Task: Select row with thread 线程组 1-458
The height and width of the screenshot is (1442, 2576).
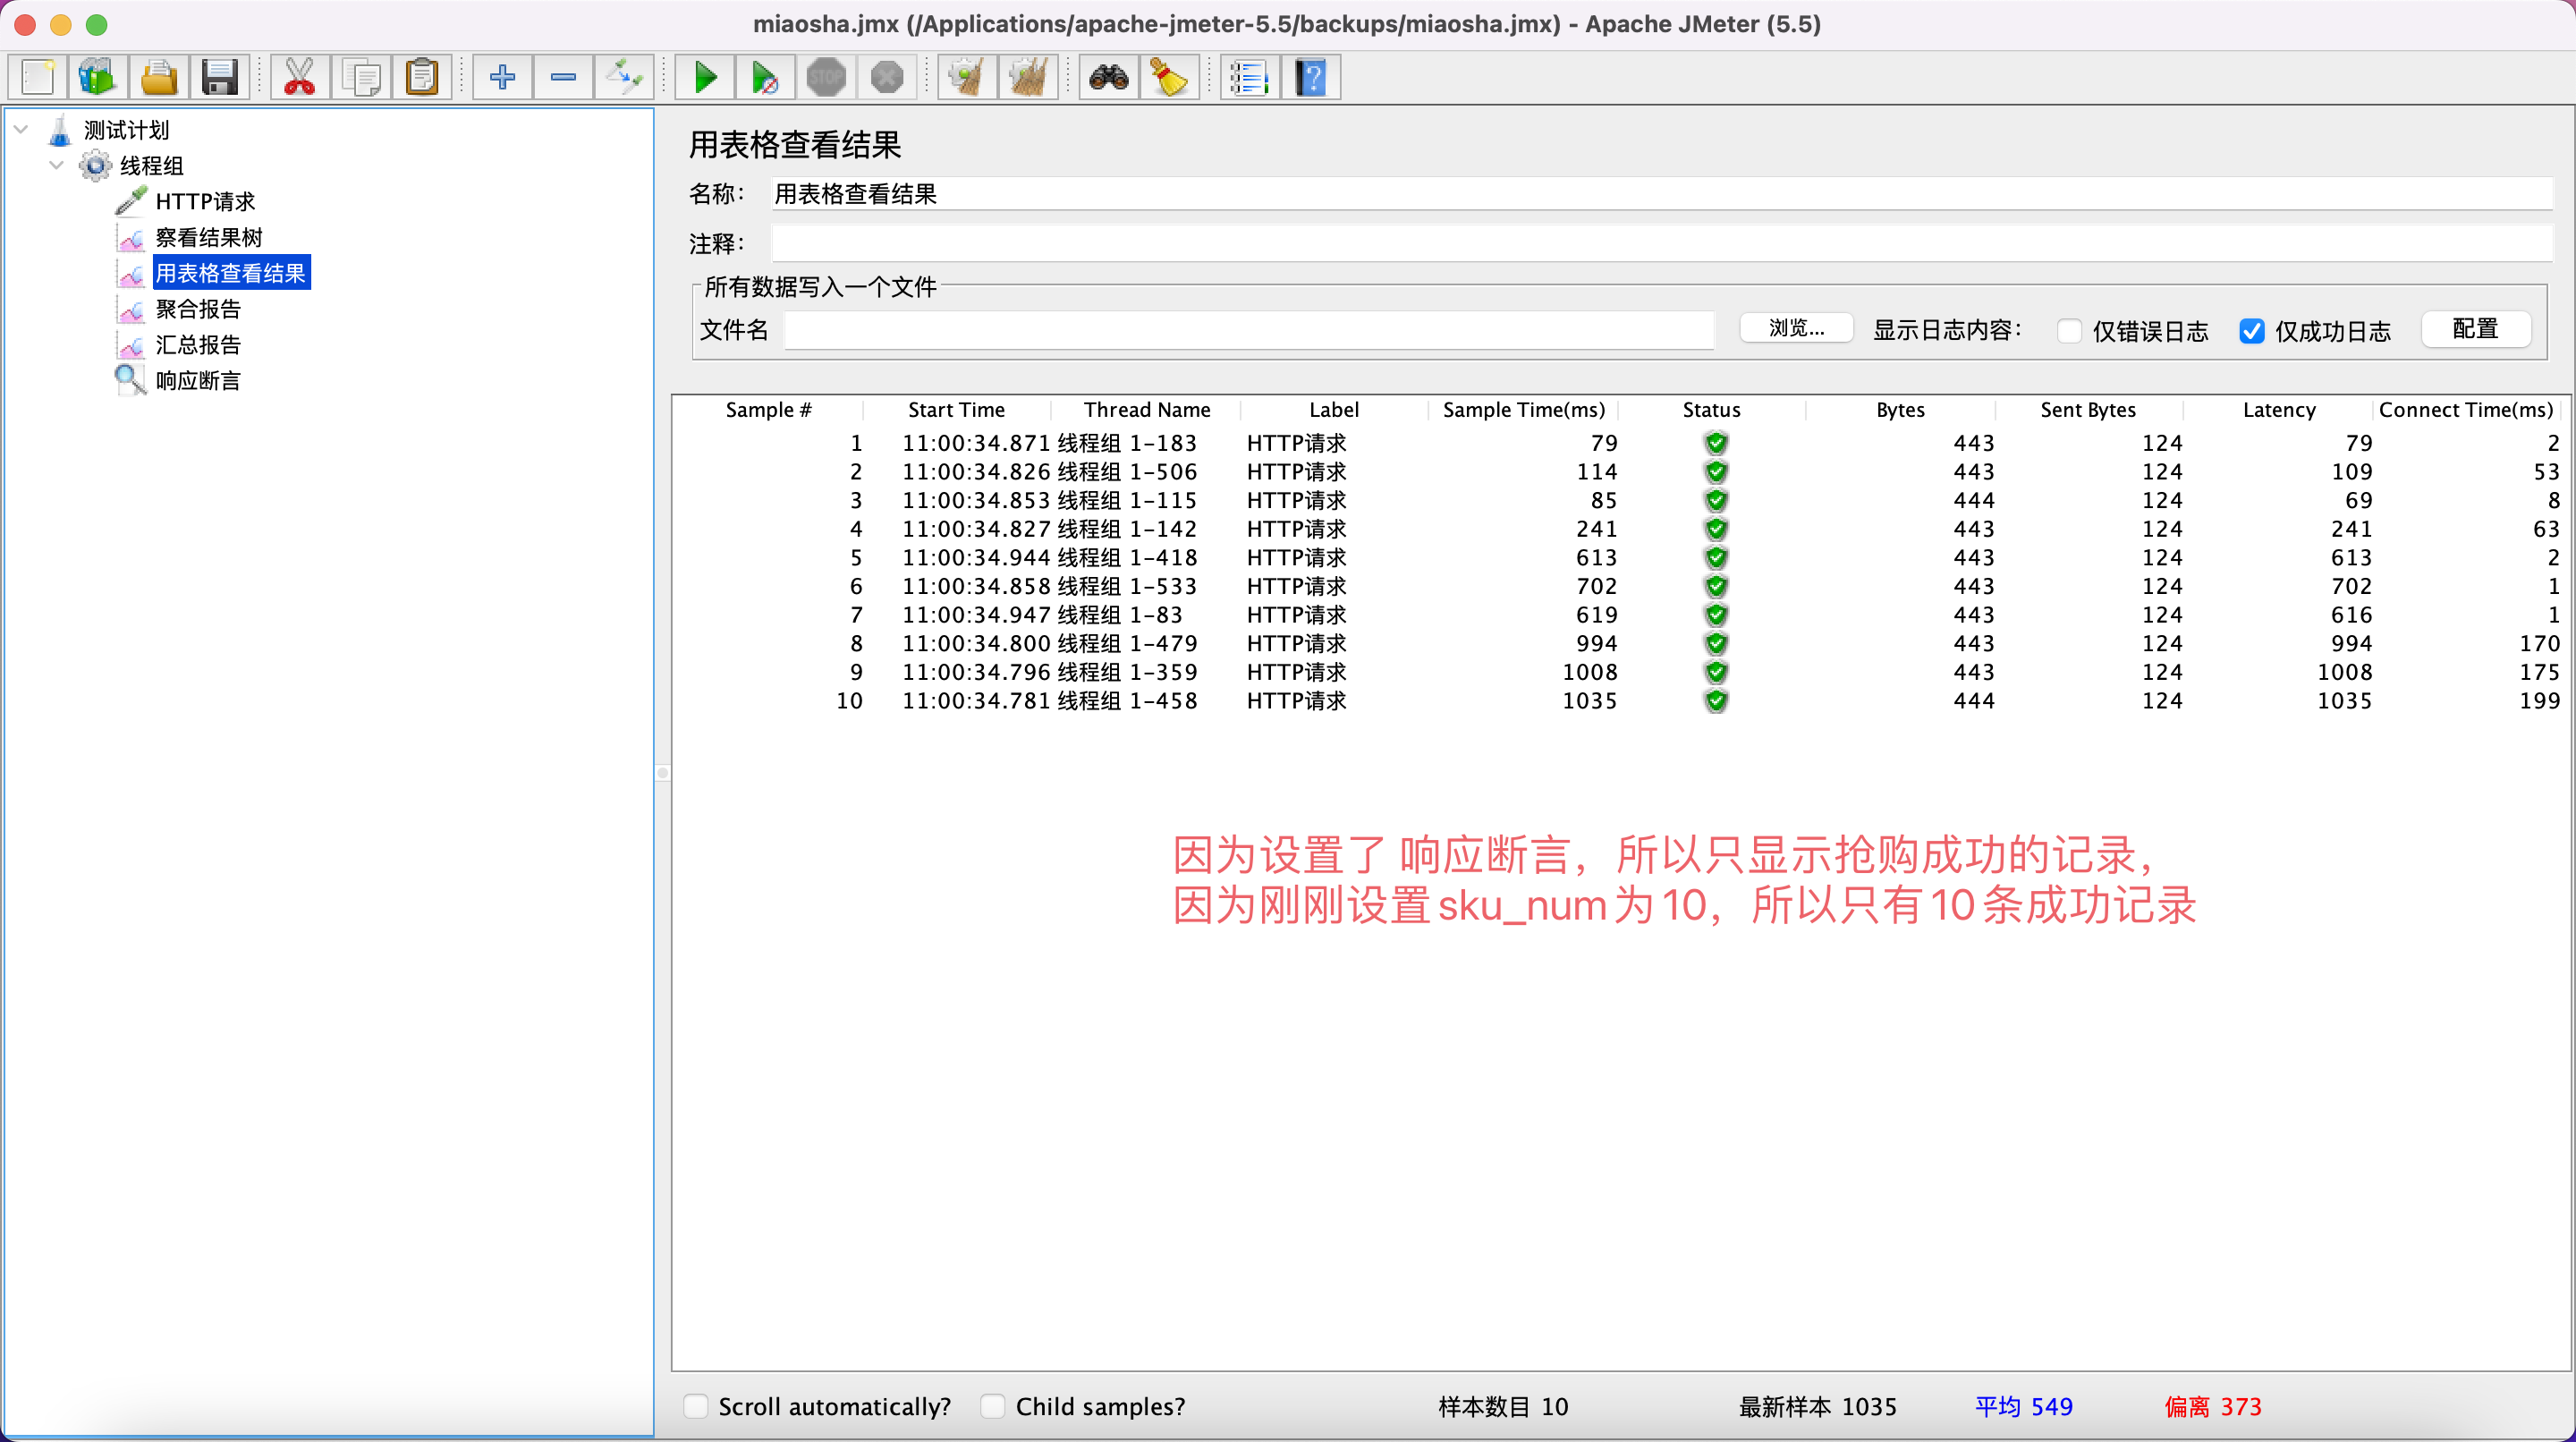Action: pyautogui.click(x=1618, y=701)
